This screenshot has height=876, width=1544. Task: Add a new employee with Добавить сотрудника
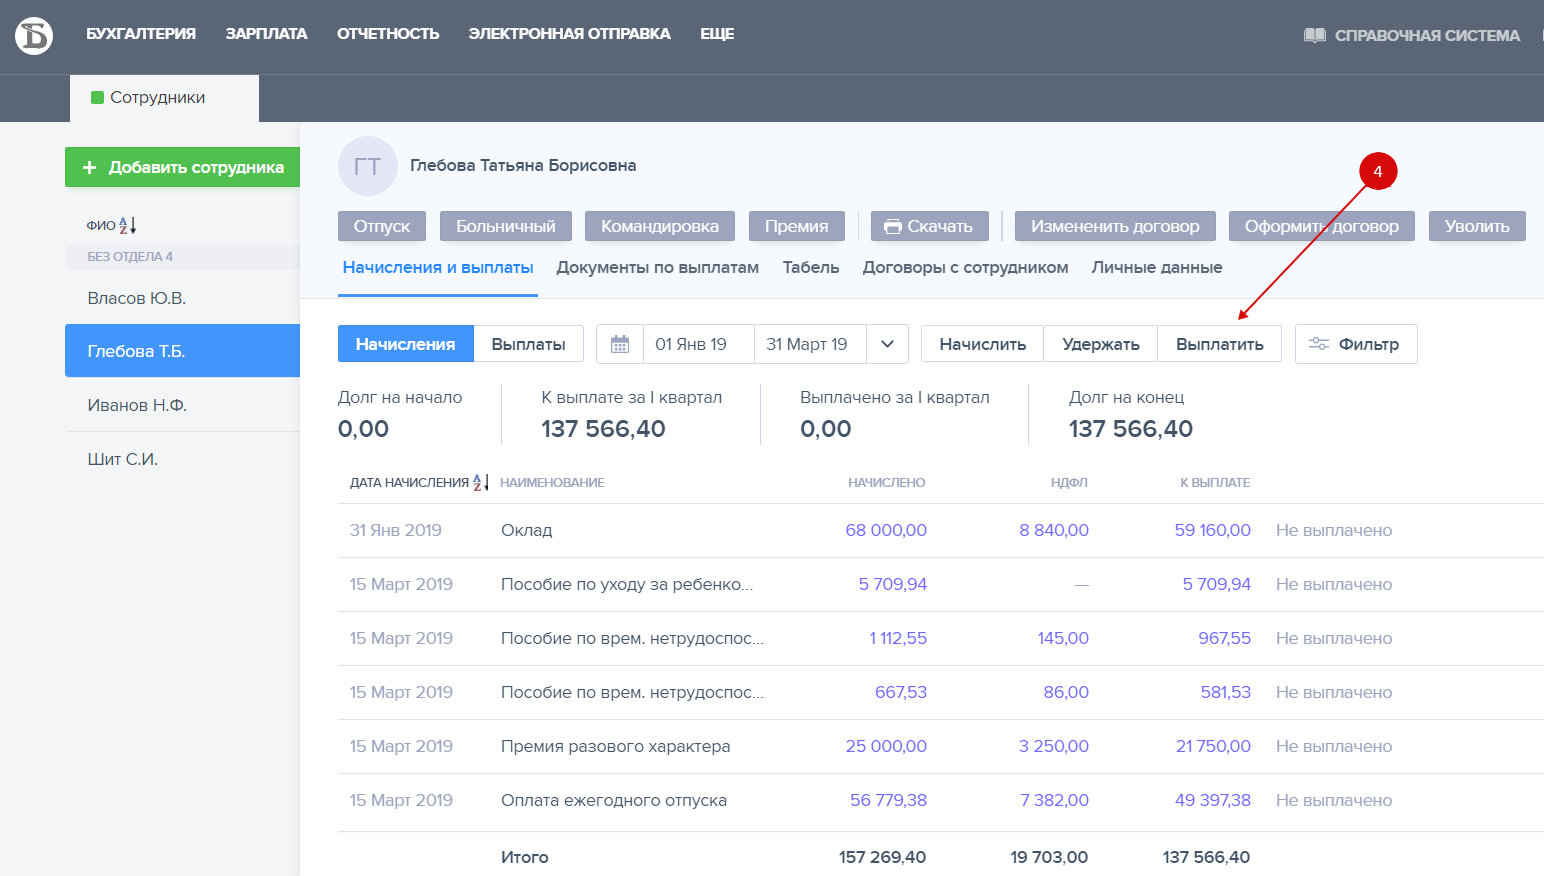tap(182, 167)
